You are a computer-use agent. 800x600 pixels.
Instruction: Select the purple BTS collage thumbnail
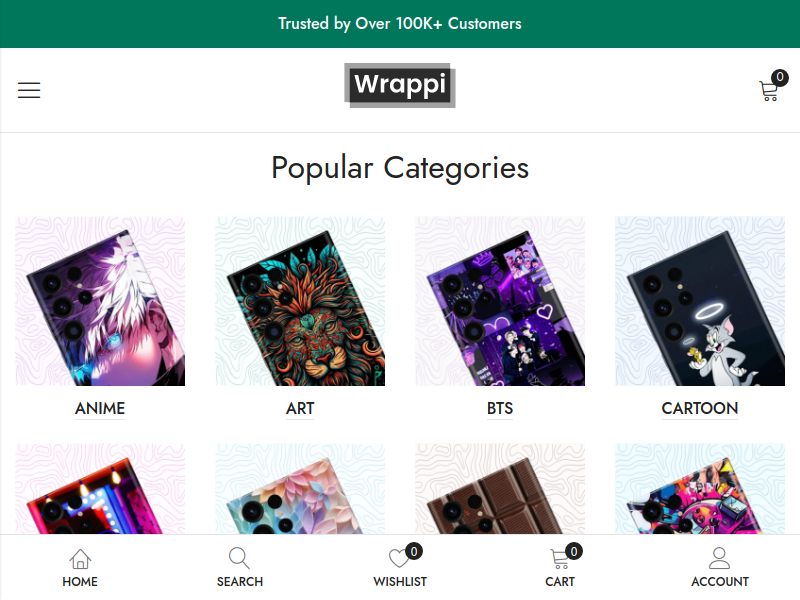coord(500,301)
